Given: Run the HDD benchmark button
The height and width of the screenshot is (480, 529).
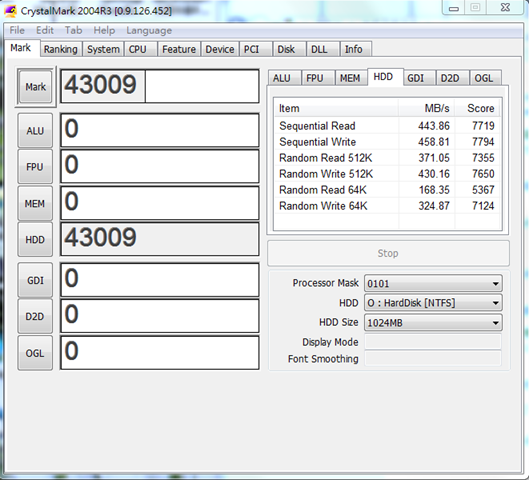Looking at the screenshot, I should 35,239.
